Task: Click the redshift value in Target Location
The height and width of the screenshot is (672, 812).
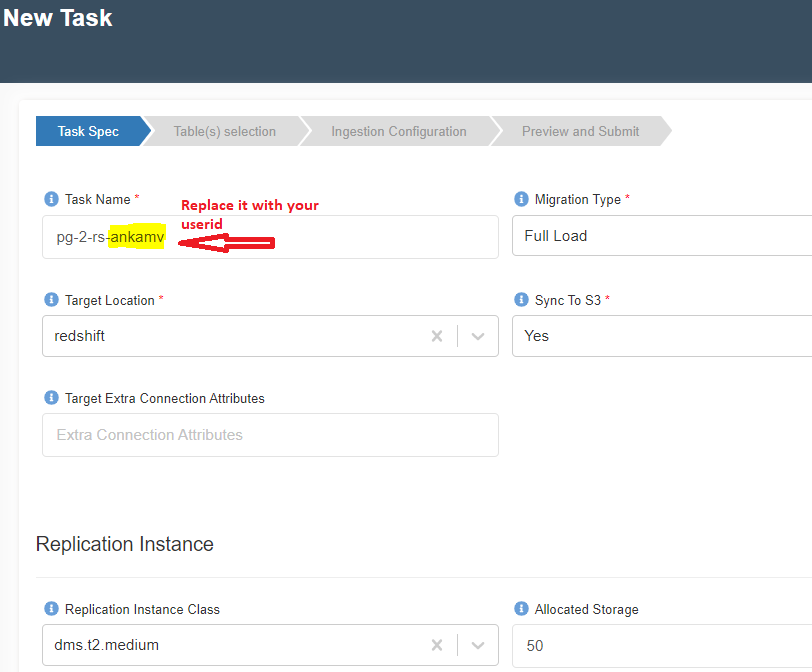Action: (79, 336)
